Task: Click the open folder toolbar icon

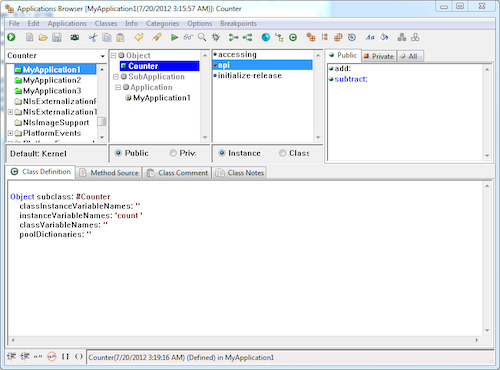Action: 43,37
